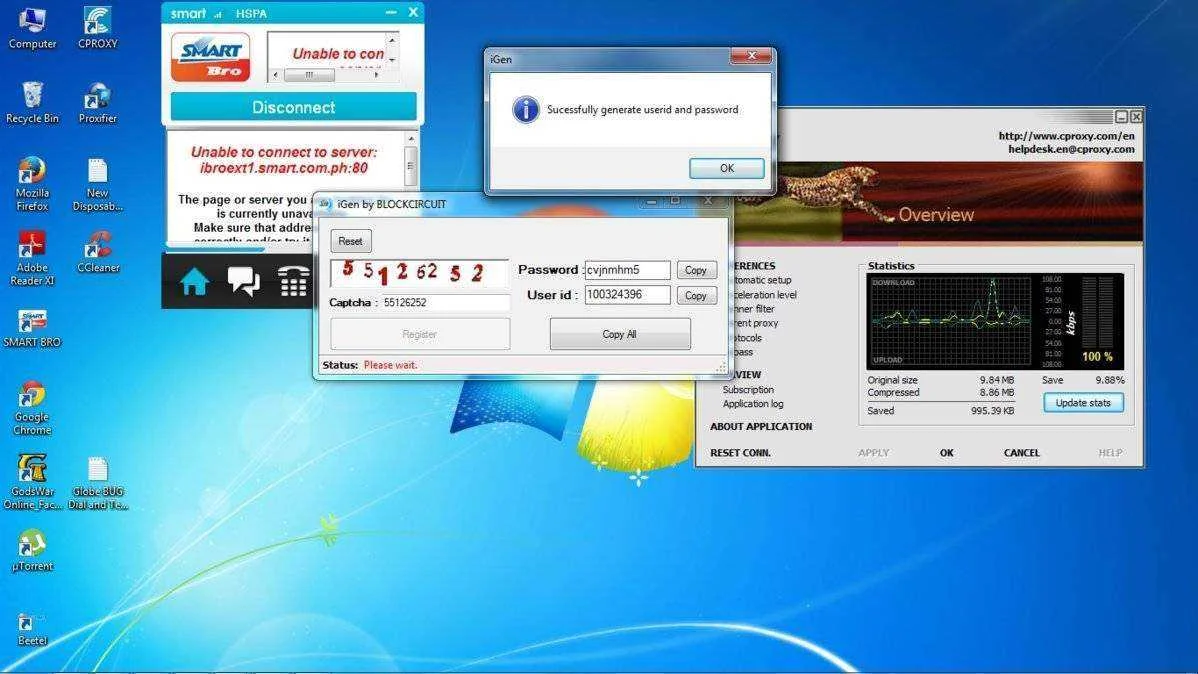The width and height of the screenshot is (1198, 674).
Task: Click the kbps level meter in CProxy
Action: (1098, 315)
